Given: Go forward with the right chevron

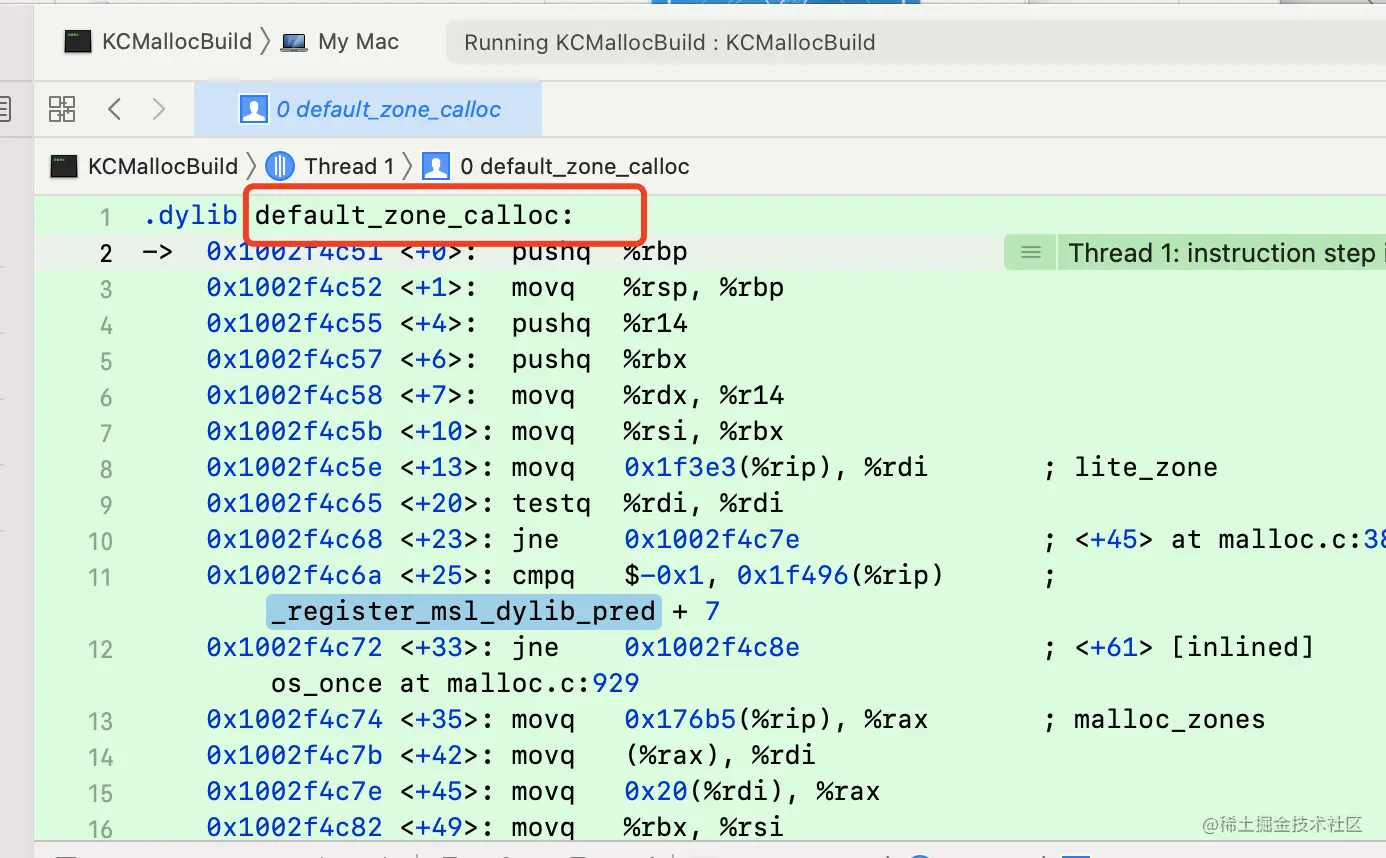Looking at the screenshot, I should (158, 109).
